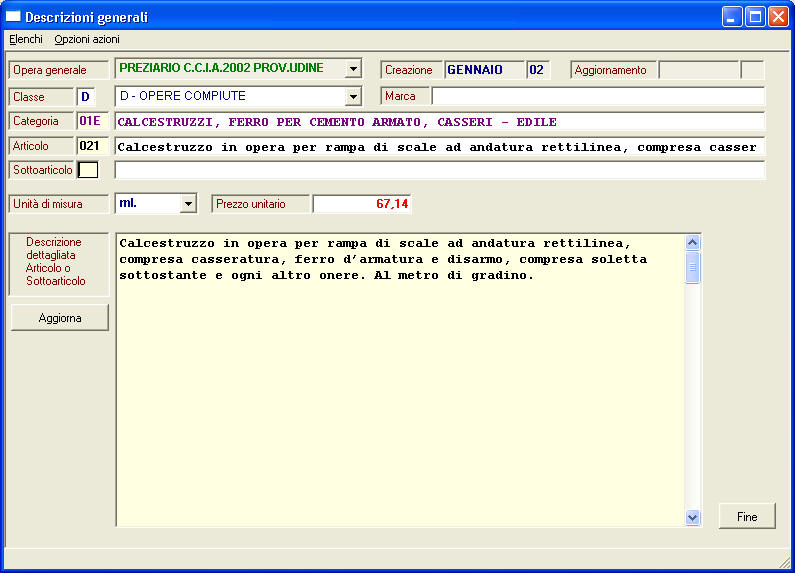Click the Creazione label
This screenshot has height=573, width=795.
pyautogui.click(x=411, y=70)
